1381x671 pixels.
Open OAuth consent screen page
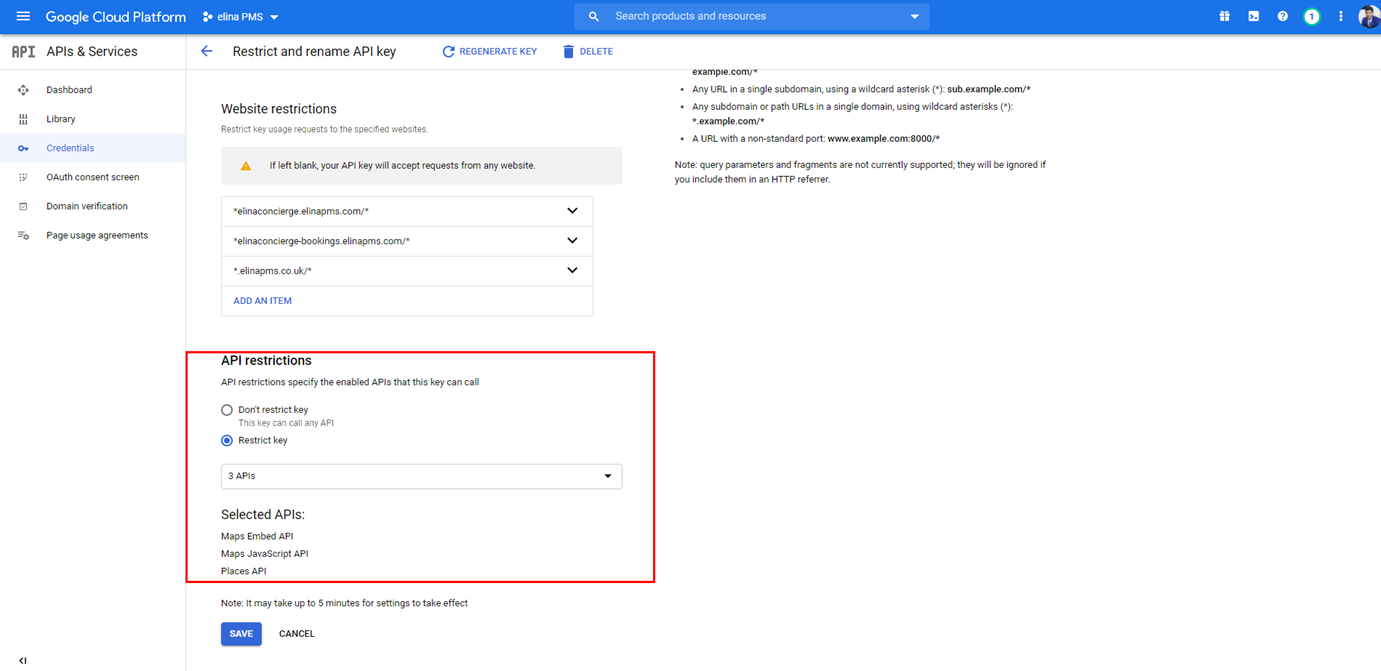coord(93,177)
